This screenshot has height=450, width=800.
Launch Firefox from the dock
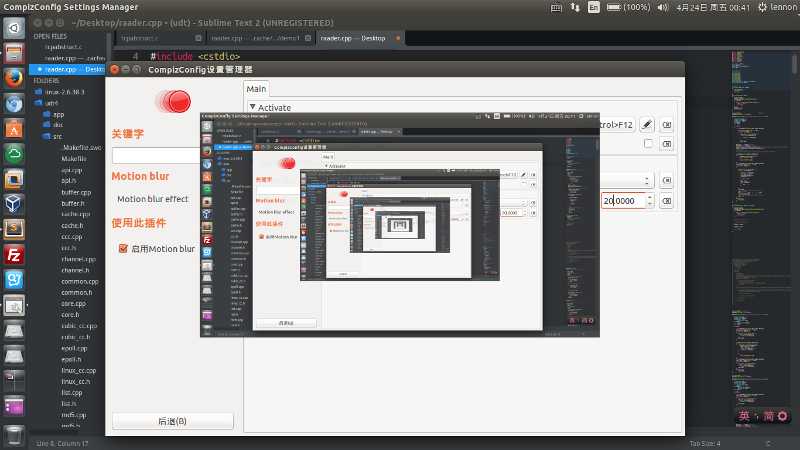click(x=14, y=78)
